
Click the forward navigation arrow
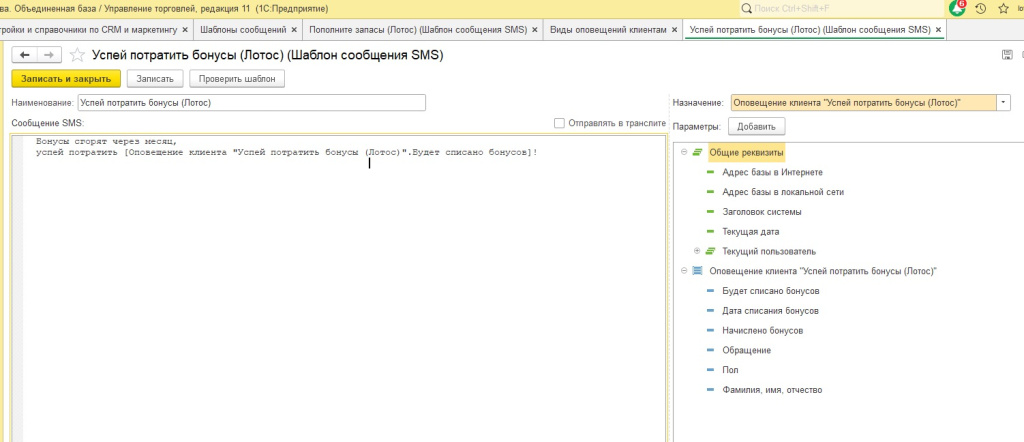tap(47, 54)
